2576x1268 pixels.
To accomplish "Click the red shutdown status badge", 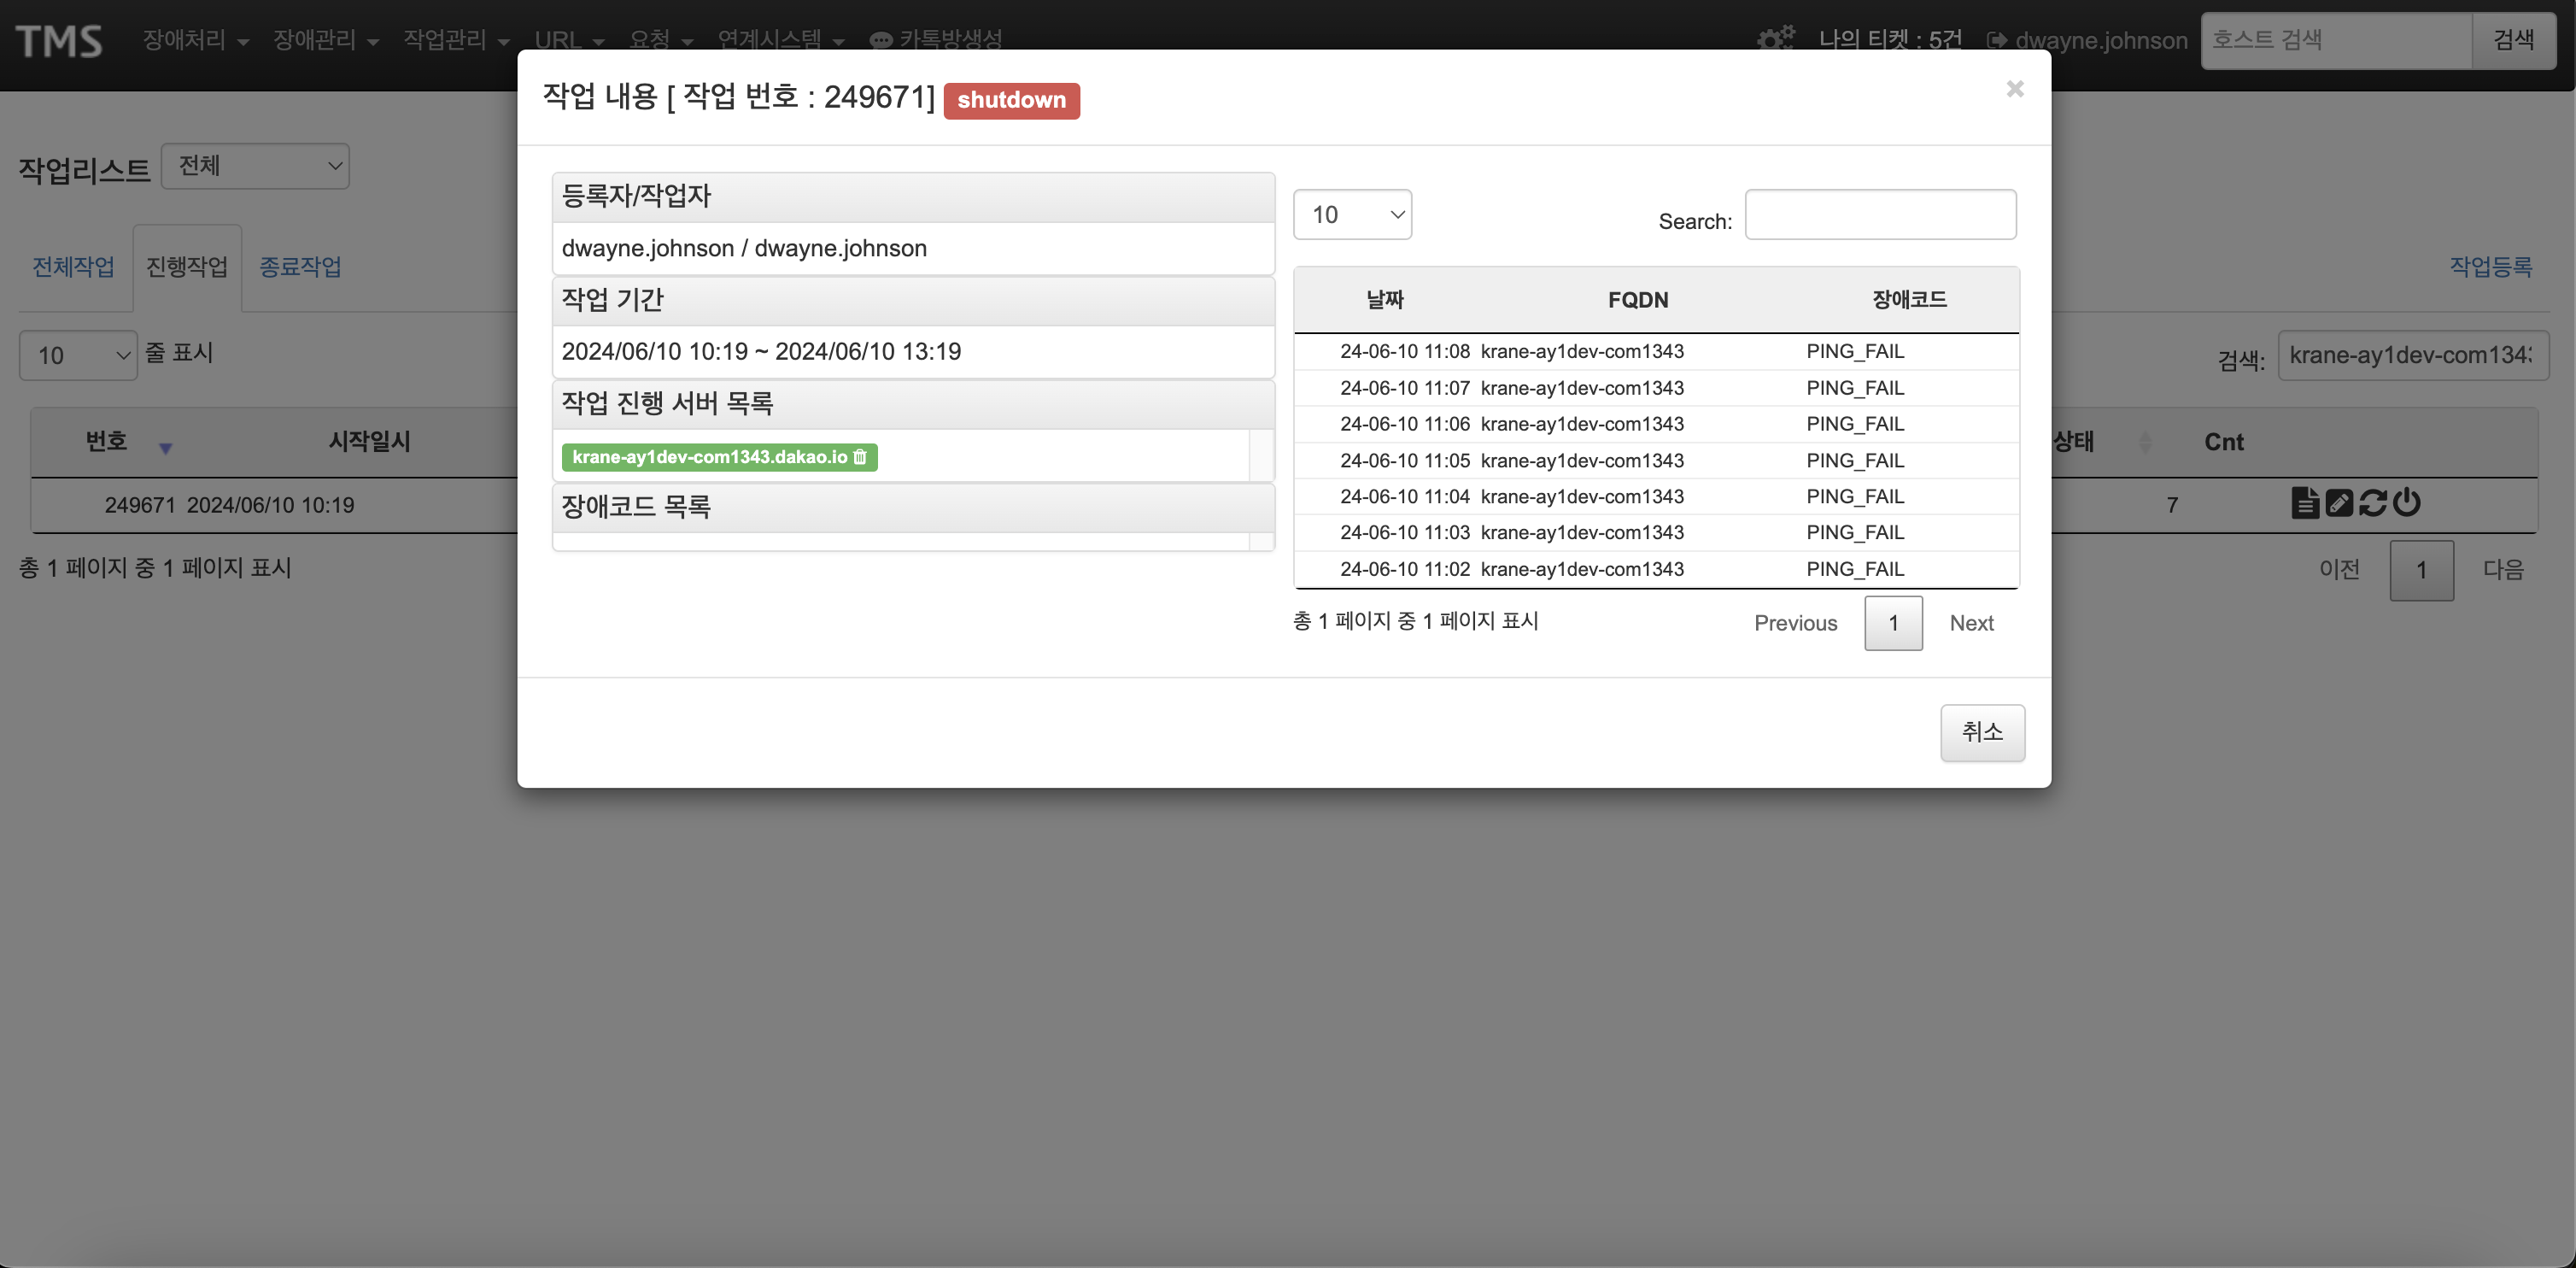I will pos(1011,100).
